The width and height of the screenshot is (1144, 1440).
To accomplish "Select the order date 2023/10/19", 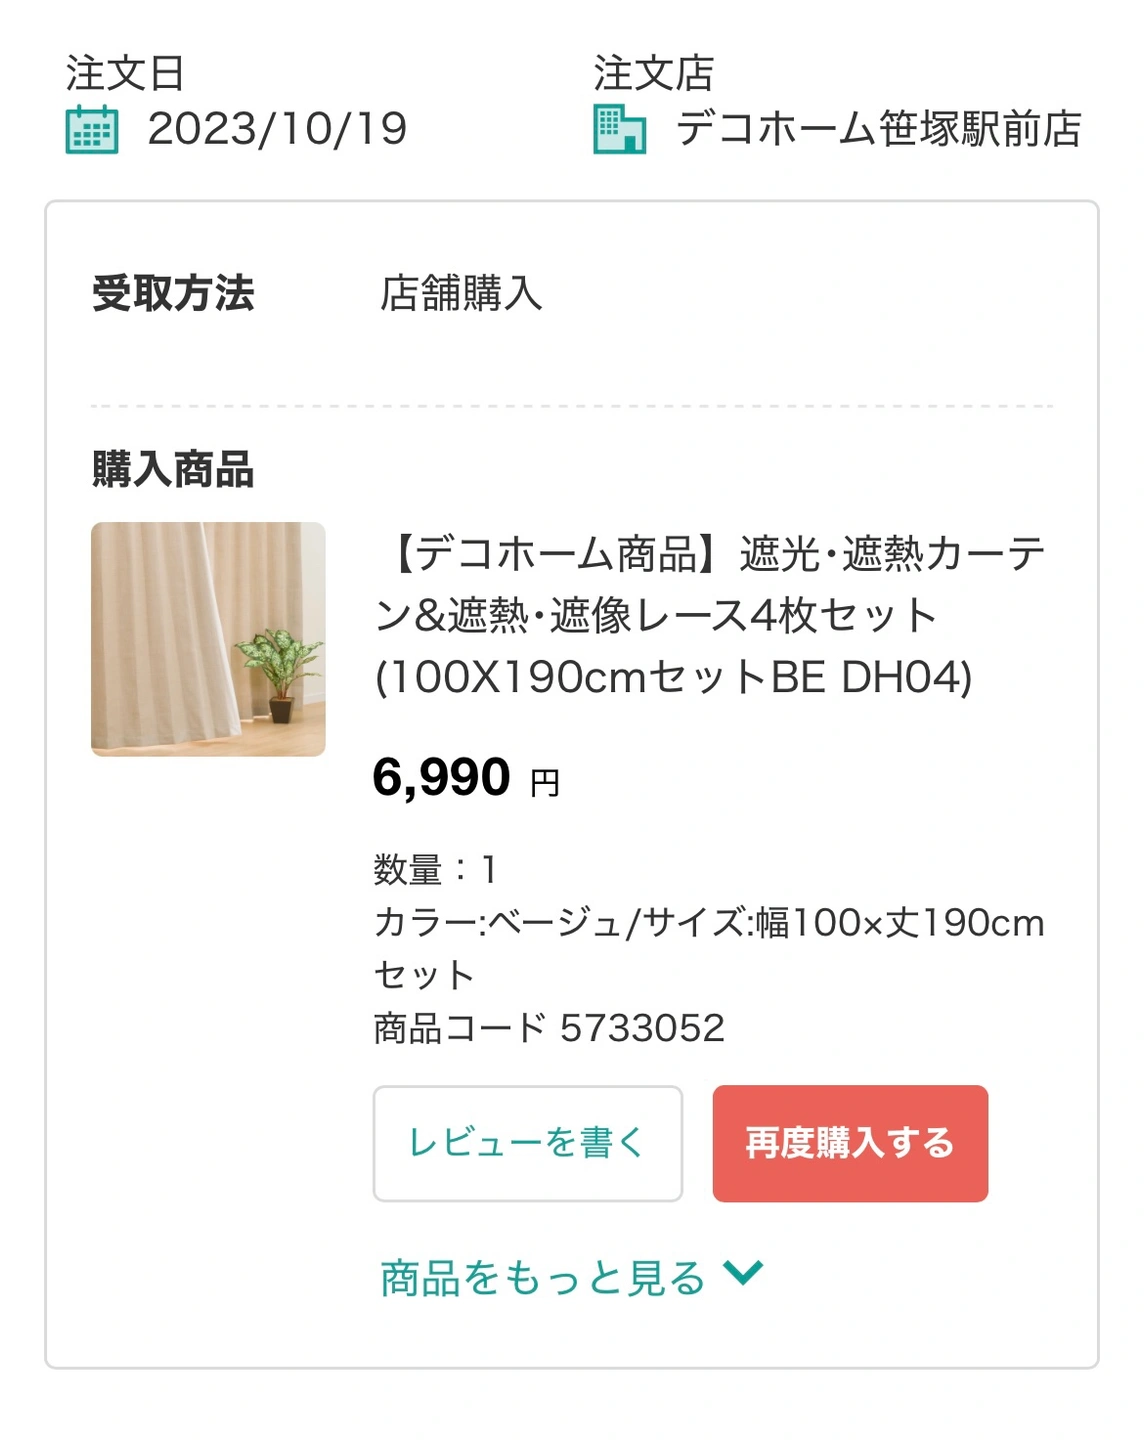I will [277, 129].
